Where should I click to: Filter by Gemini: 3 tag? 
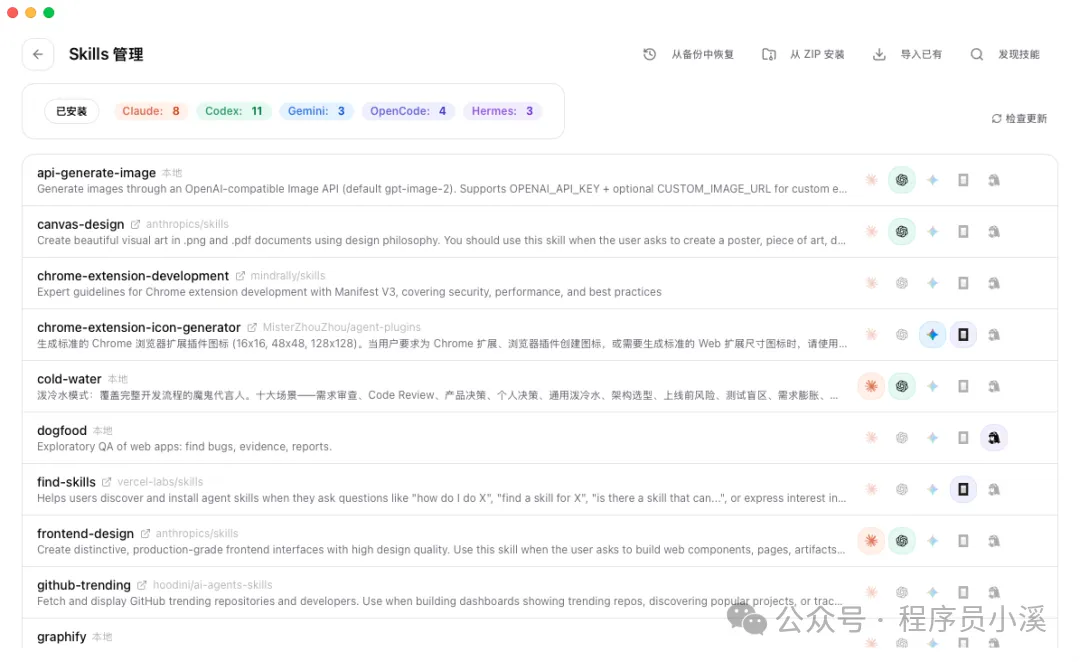click(316, 112)
